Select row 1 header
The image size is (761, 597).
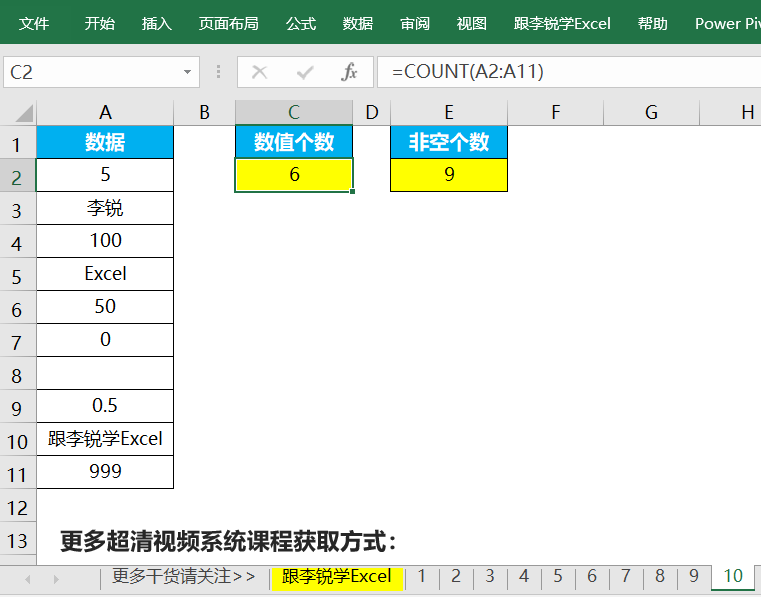[17, 144]
